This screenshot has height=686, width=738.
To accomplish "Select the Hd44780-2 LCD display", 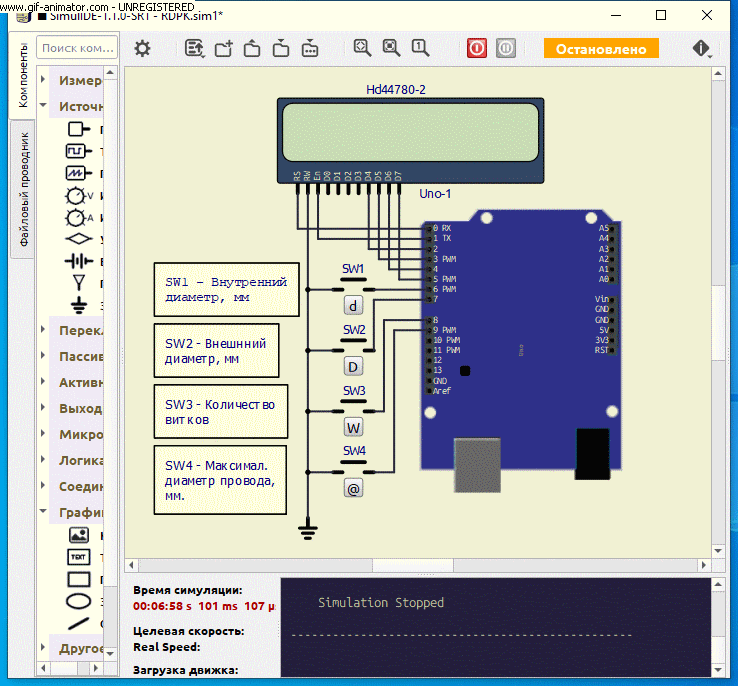I will click(x=410, y=140).
